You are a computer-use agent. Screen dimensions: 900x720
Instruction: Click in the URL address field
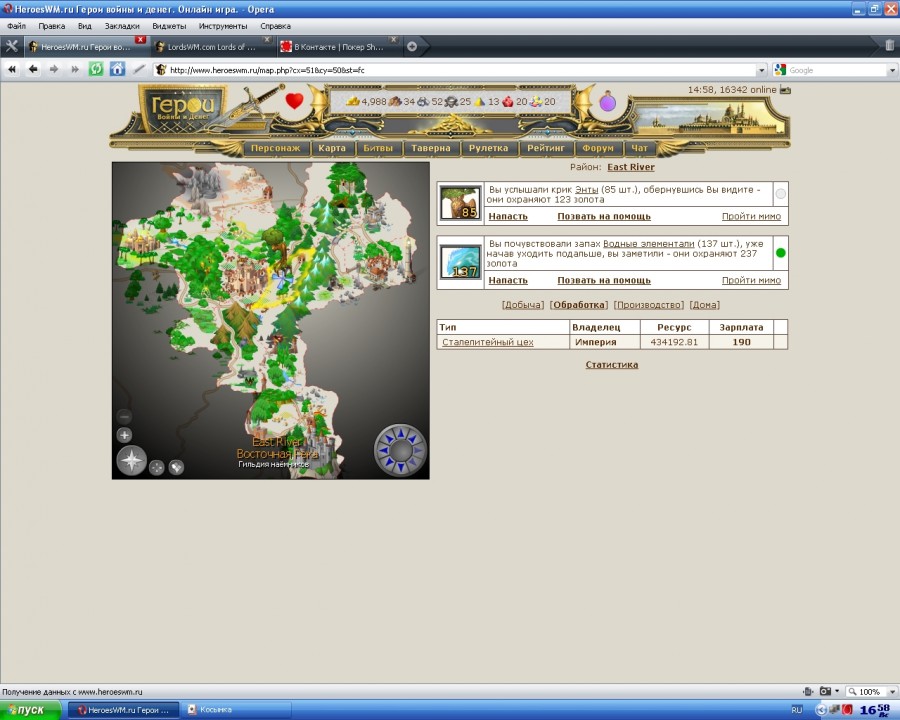tap(459, 70)
